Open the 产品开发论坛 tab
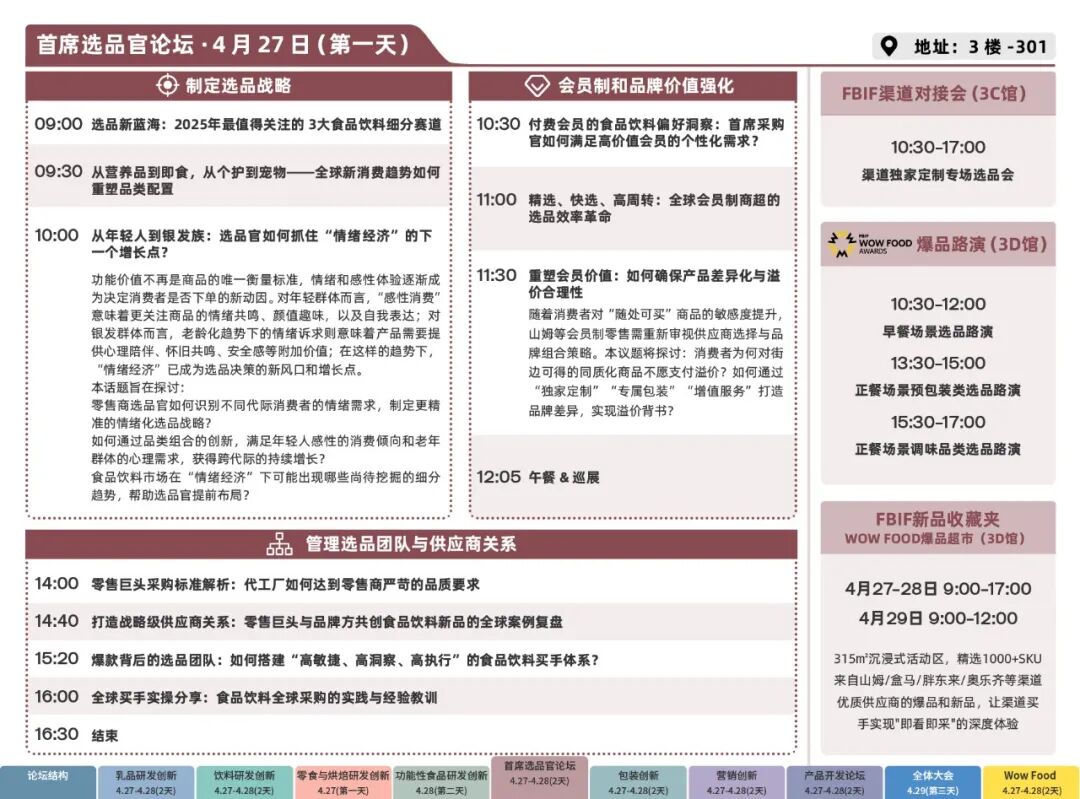Screen dimensions: 1080x799 [x=834, y=782]
